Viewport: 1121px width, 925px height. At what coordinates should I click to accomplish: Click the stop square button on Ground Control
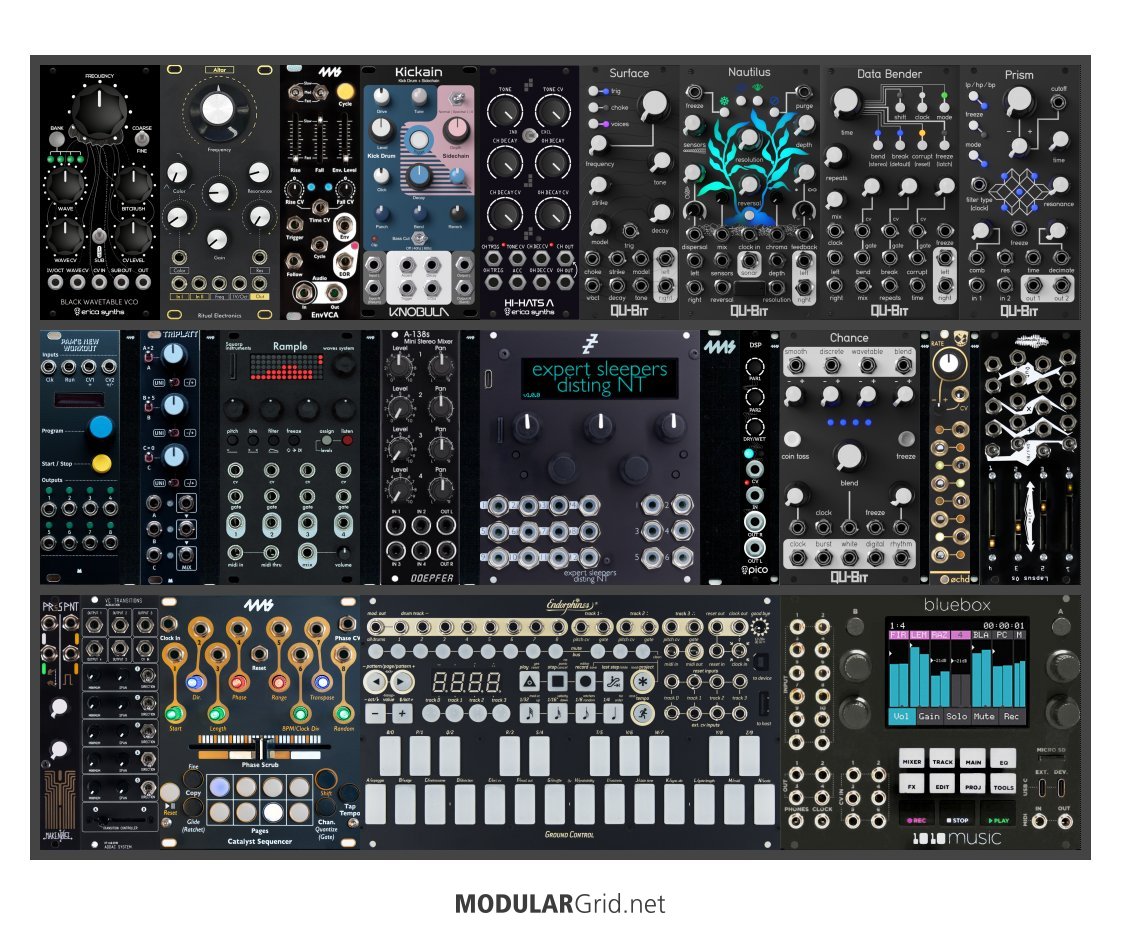tap(558, 681)
